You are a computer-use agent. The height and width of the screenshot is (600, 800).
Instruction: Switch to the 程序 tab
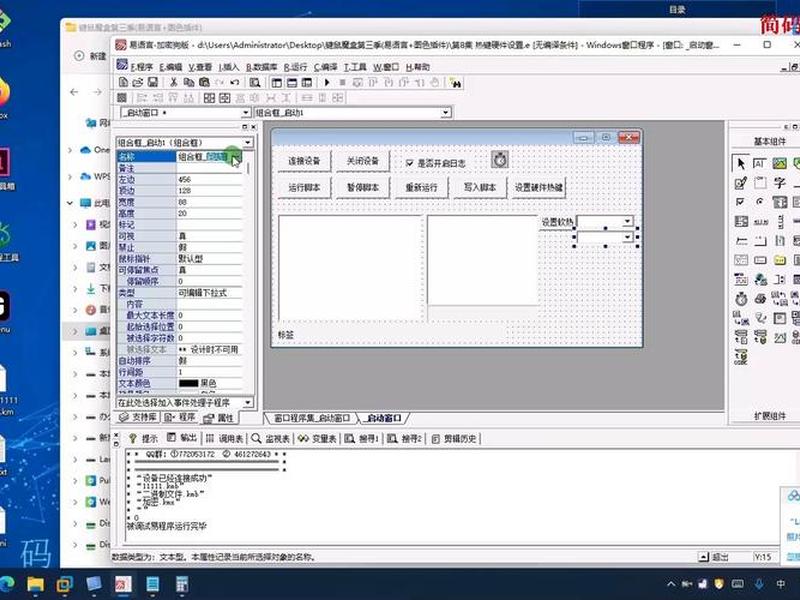(x=180, y=417)
